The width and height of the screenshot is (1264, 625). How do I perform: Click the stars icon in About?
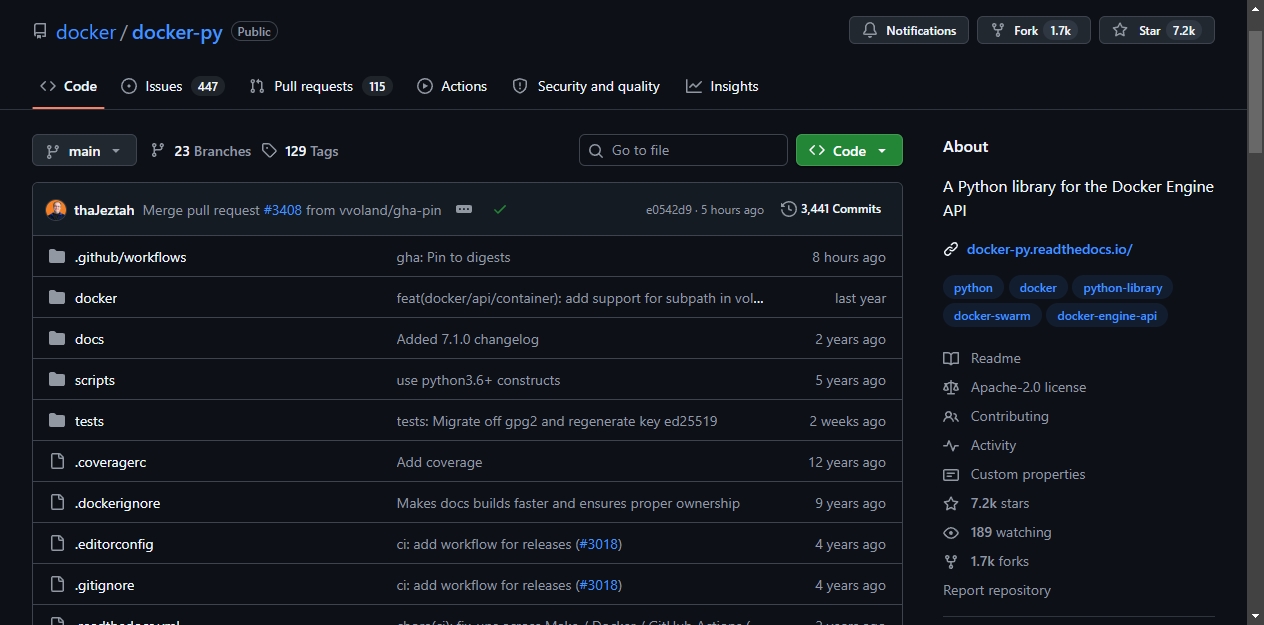point(951,503)
